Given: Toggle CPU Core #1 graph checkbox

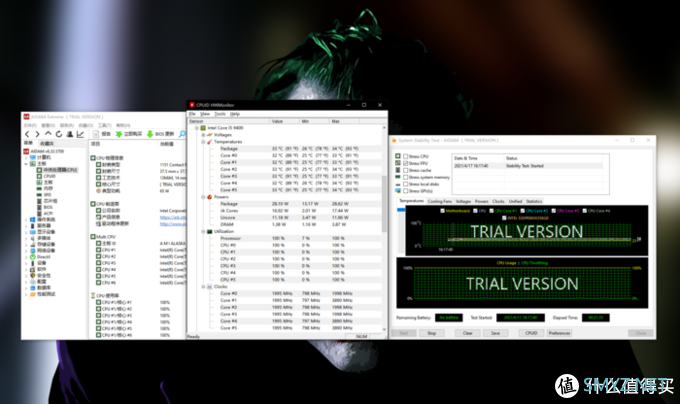Looking at the screenshot, I should click(x=491, y=211).
